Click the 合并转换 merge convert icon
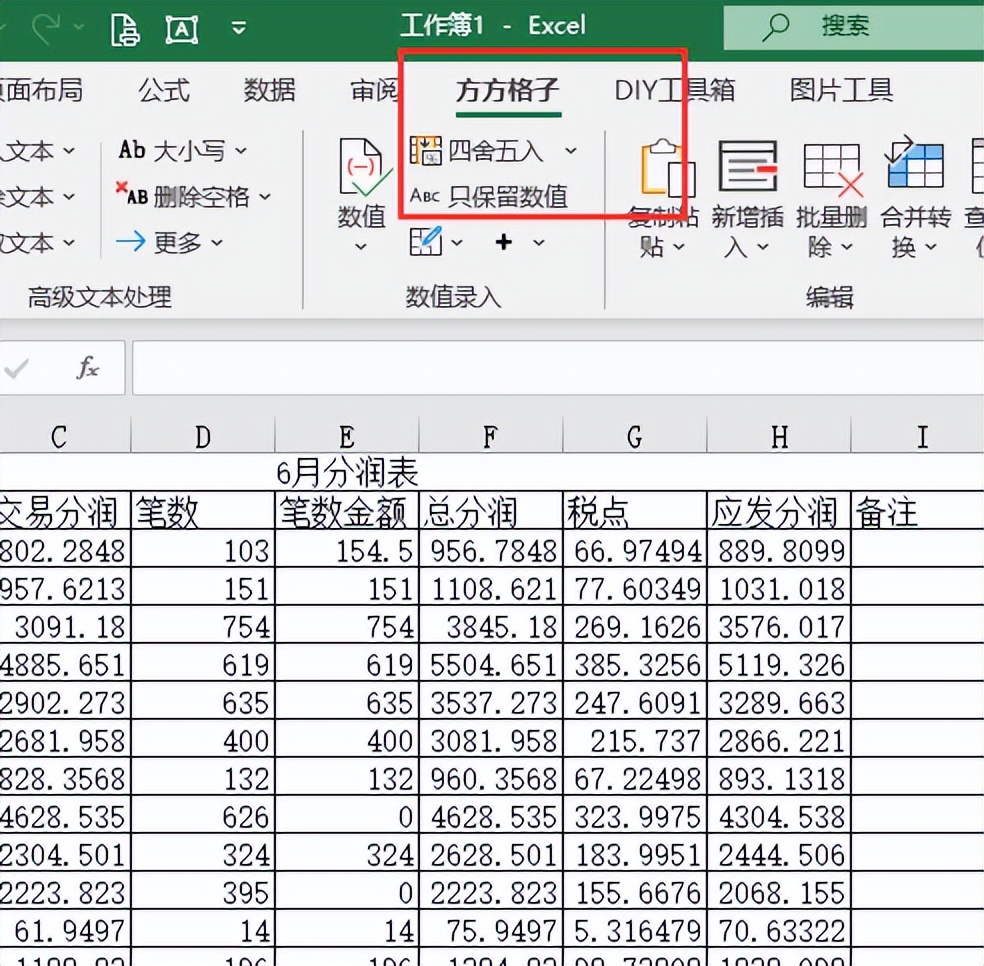 click(x=914, y=165)
